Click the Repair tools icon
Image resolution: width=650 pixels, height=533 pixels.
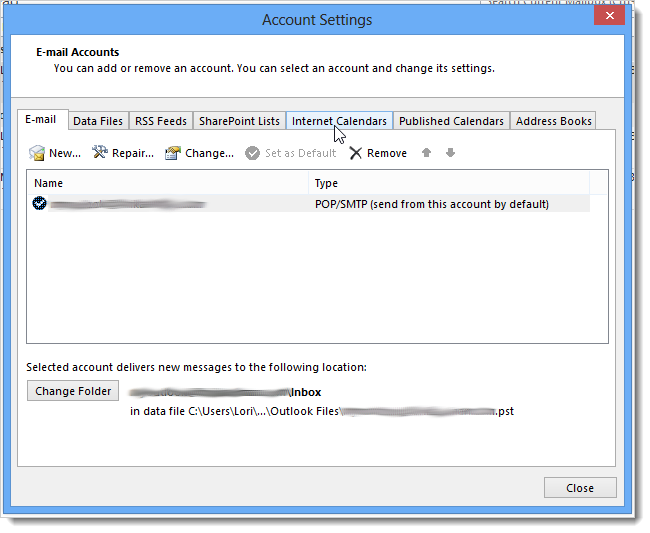99,153
